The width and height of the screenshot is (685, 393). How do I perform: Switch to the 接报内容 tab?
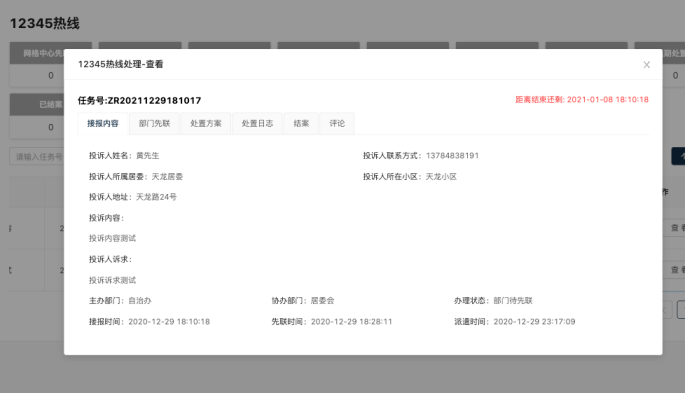pos(103,124)
